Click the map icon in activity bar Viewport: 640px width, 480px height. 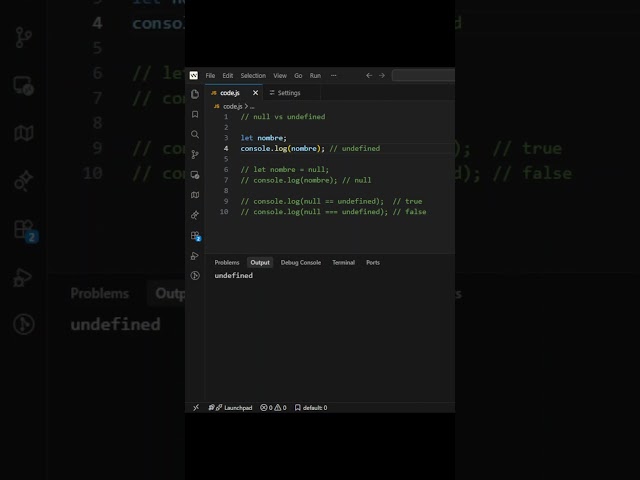point(195,195)
